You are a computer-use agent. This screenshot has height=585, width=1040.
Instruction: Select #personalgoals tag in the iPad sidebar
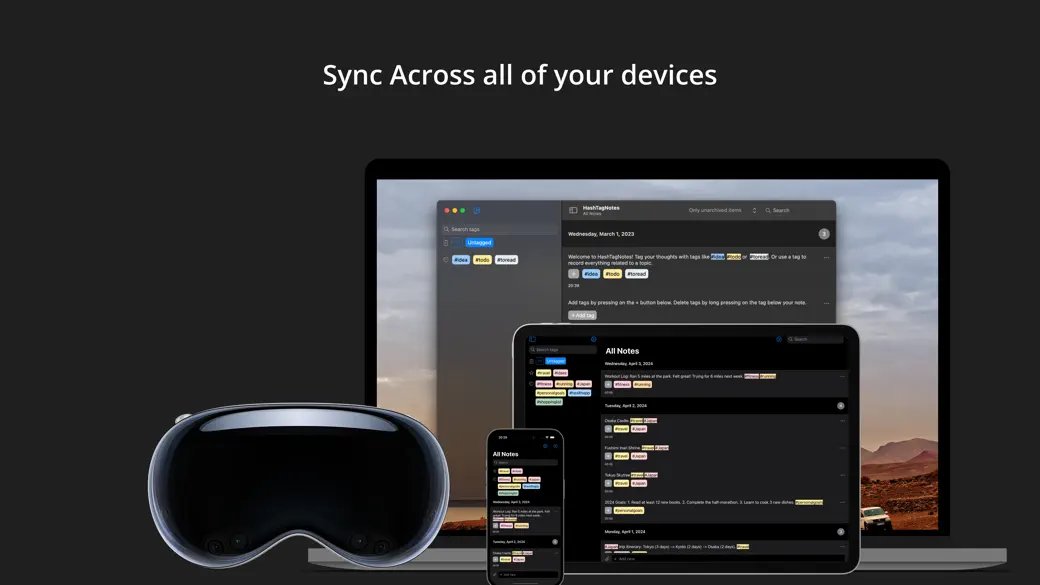551,393
